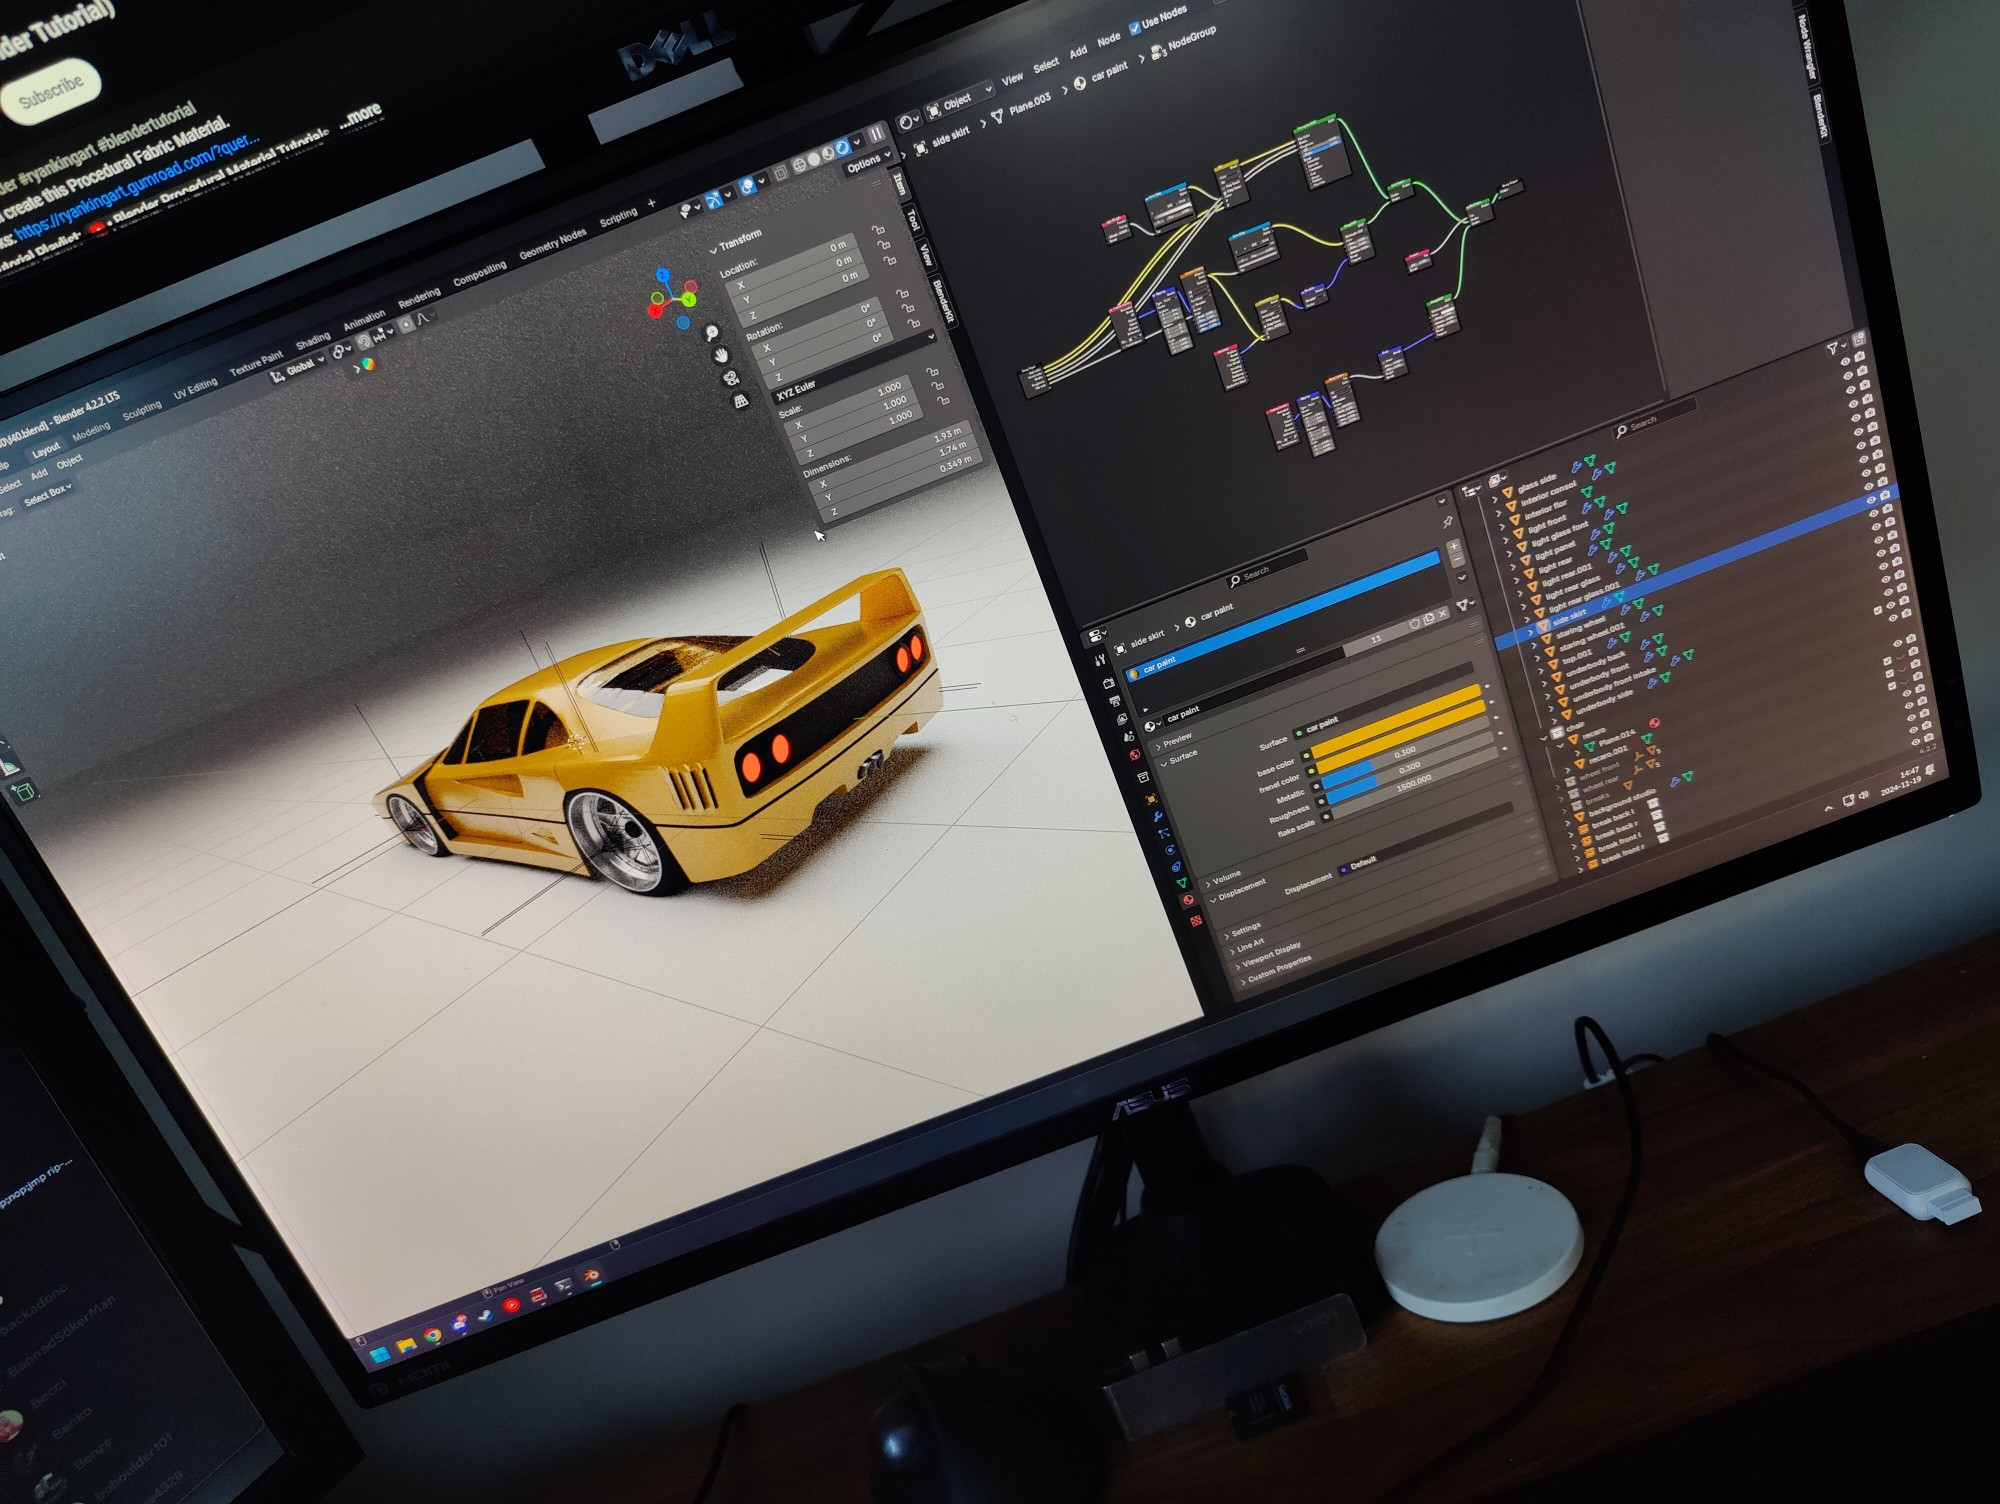Collapse the Surface panel

pos(1180,758)
